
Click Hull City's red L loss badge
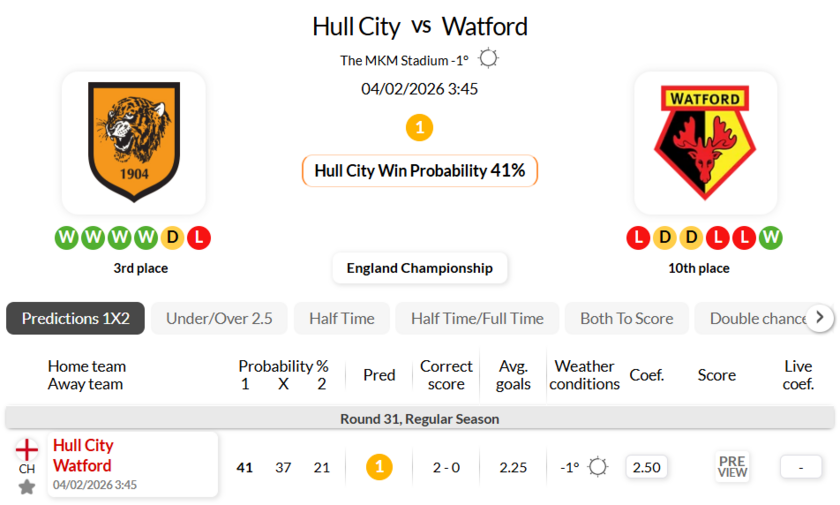(x=198, y=238)
